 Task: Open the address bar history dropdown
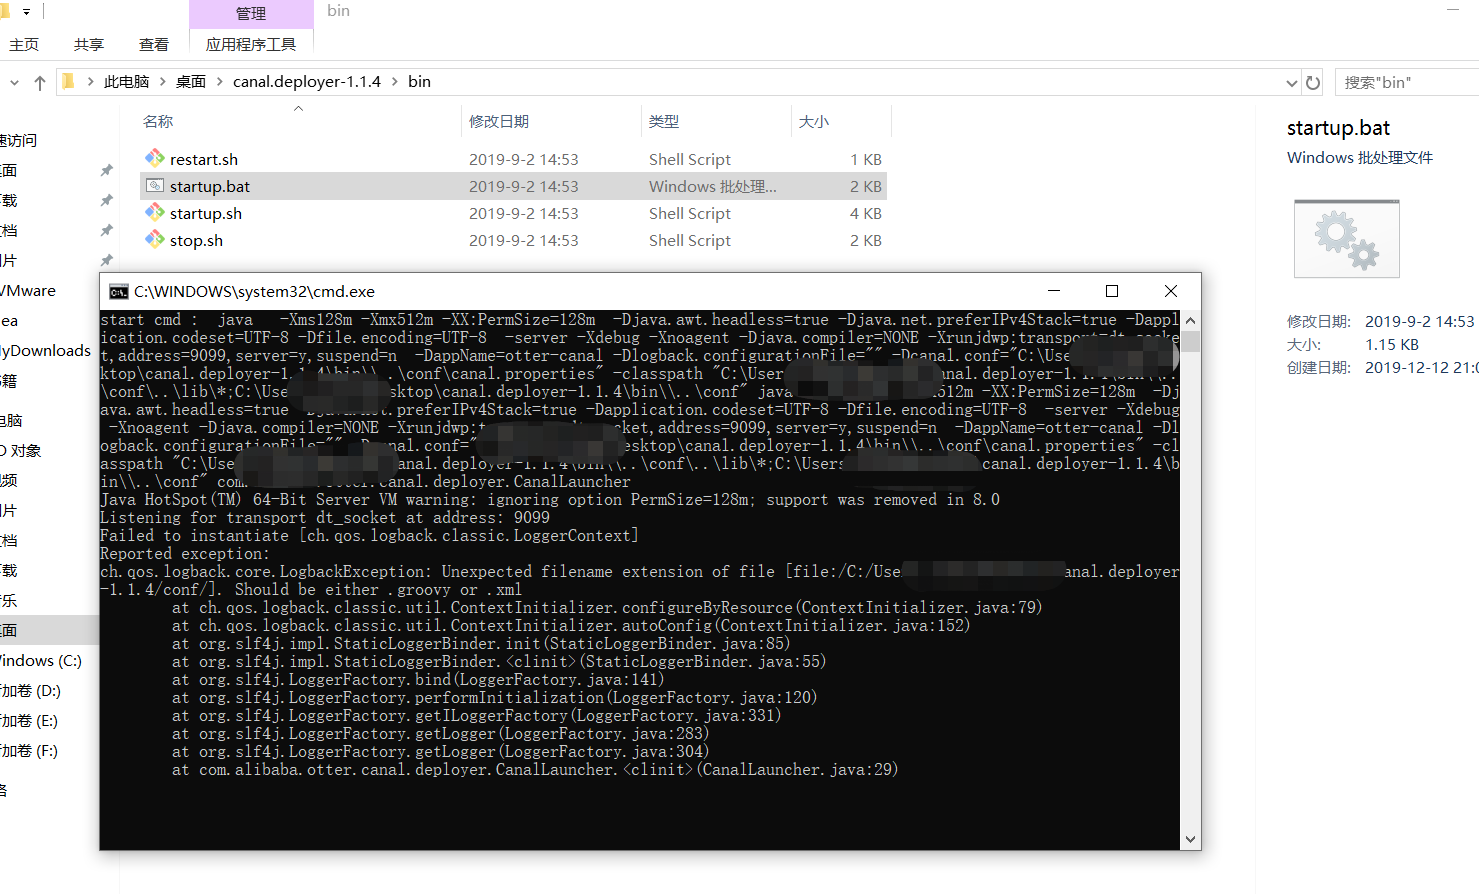coord(1291,83)
